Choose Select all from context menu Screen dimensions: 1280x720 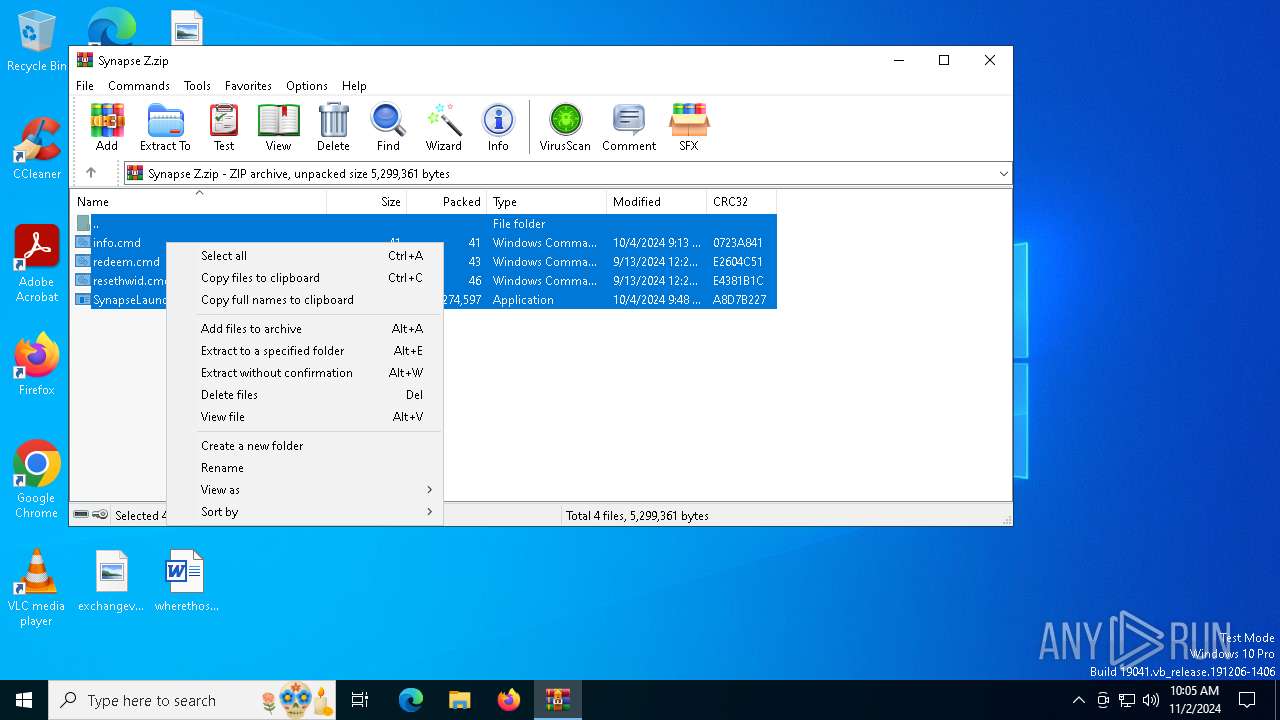point(304,256)
